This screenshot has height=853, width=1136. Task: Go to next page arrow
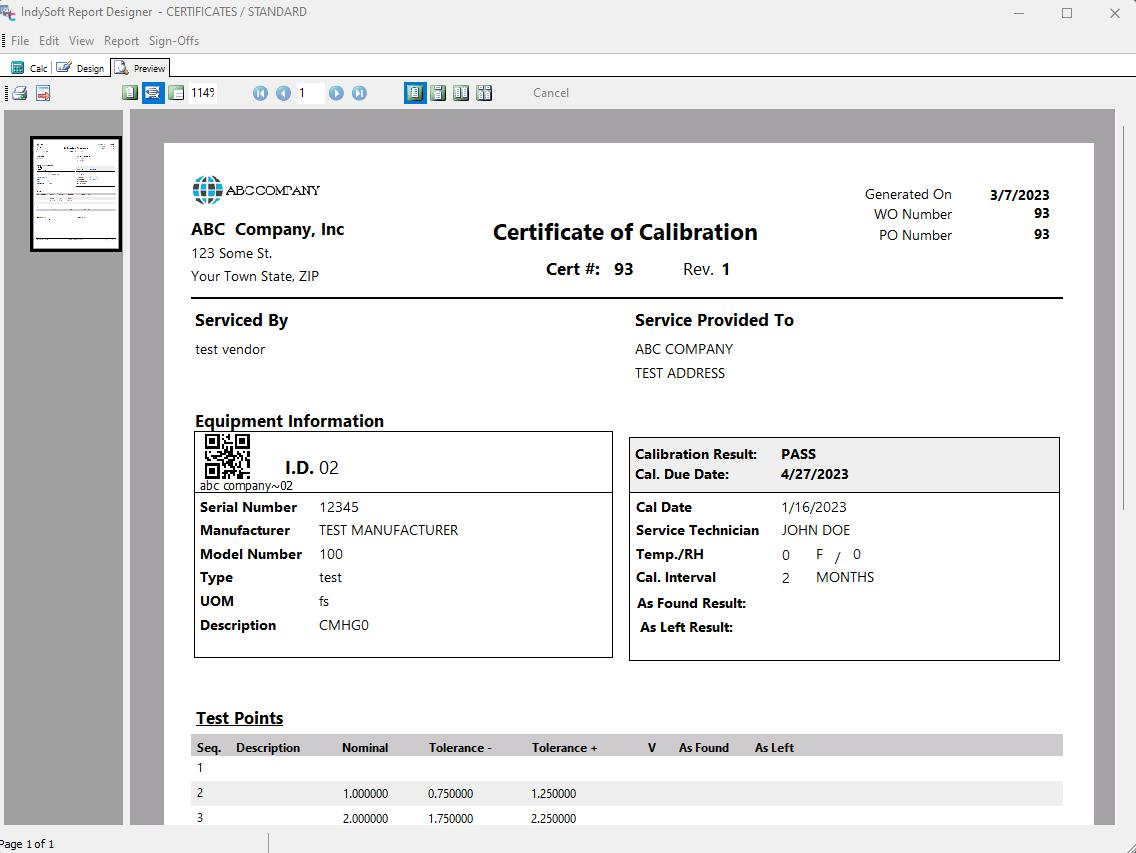[x=336, y=93]
